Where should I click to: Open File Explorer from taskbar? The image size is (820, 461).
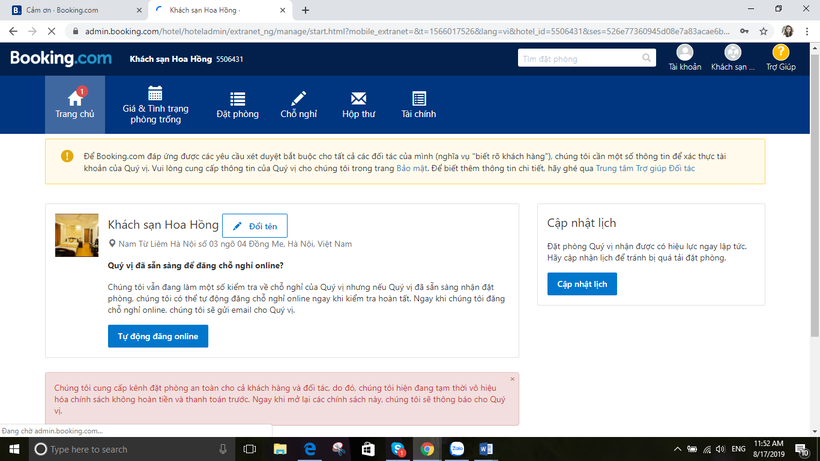coord(280,449)
